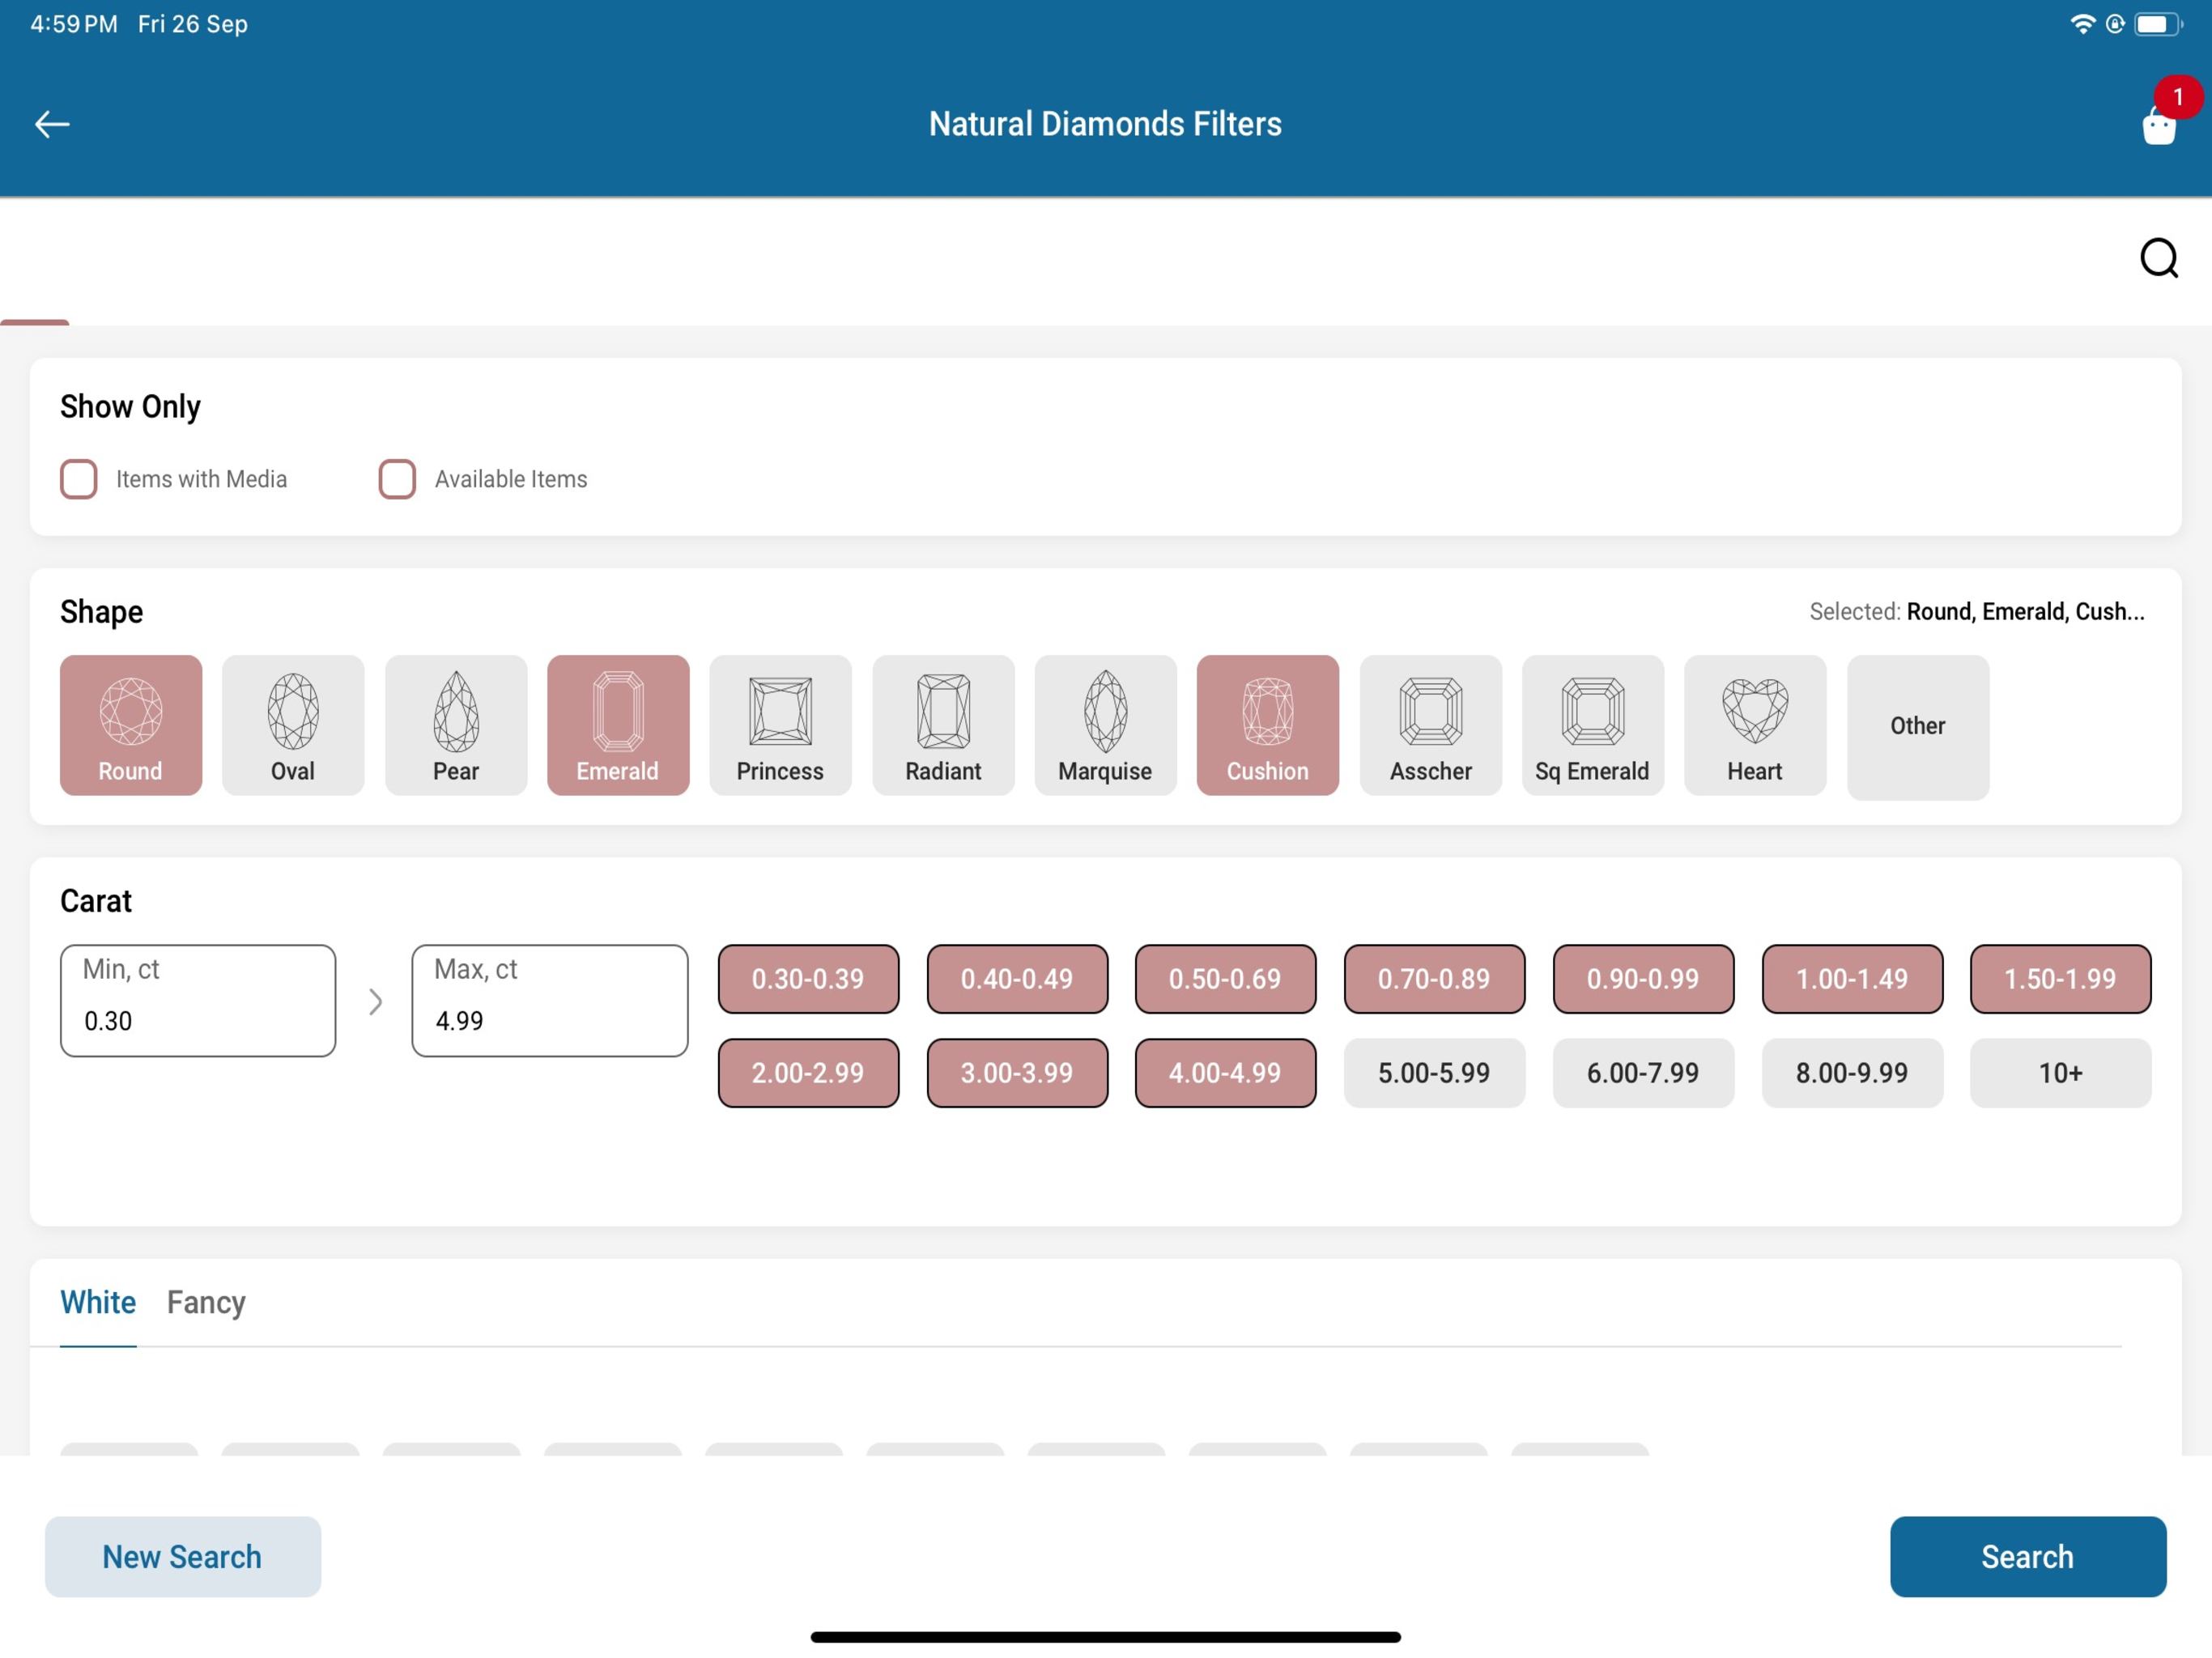
Task: Check battery status icon
Action: 2158,24
